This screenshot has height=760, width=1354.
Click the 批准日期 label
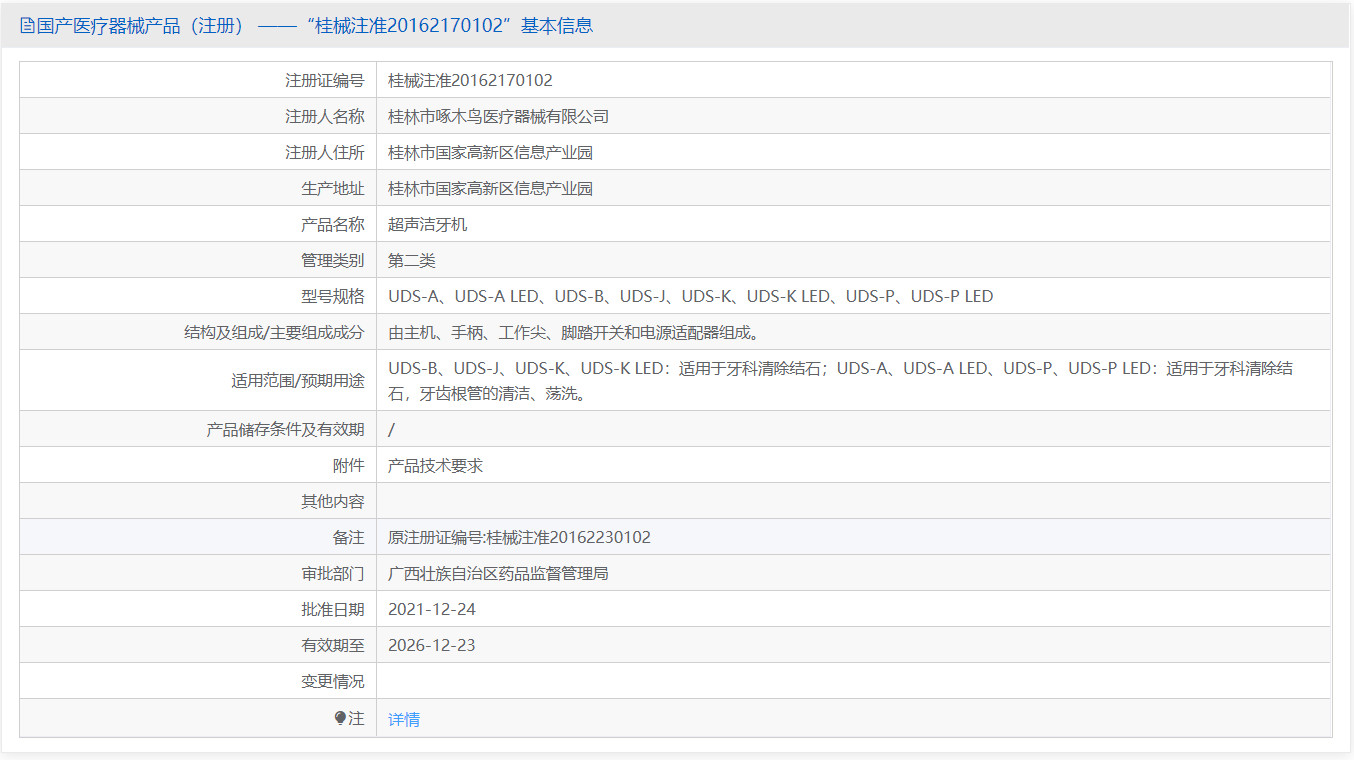pyautogui.click(x=333, y=609)
